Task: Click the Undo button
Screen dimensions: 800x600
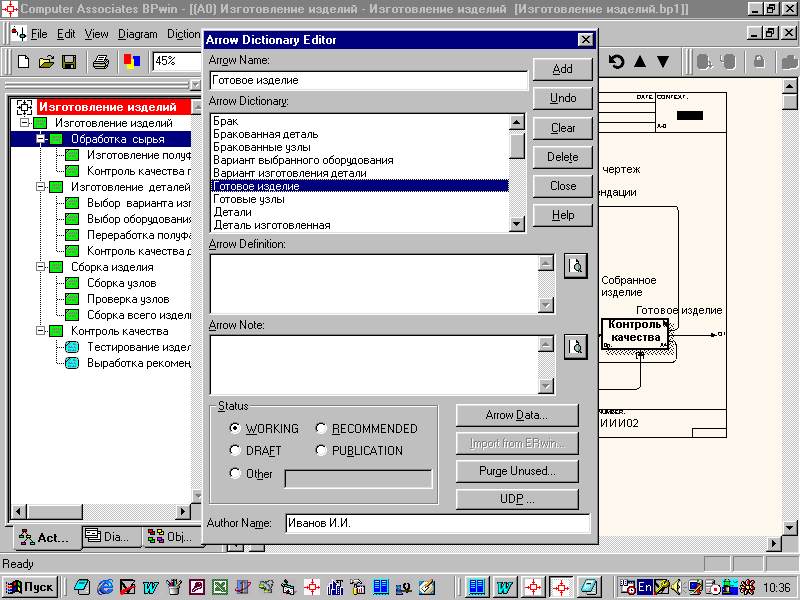Action: 562,98
